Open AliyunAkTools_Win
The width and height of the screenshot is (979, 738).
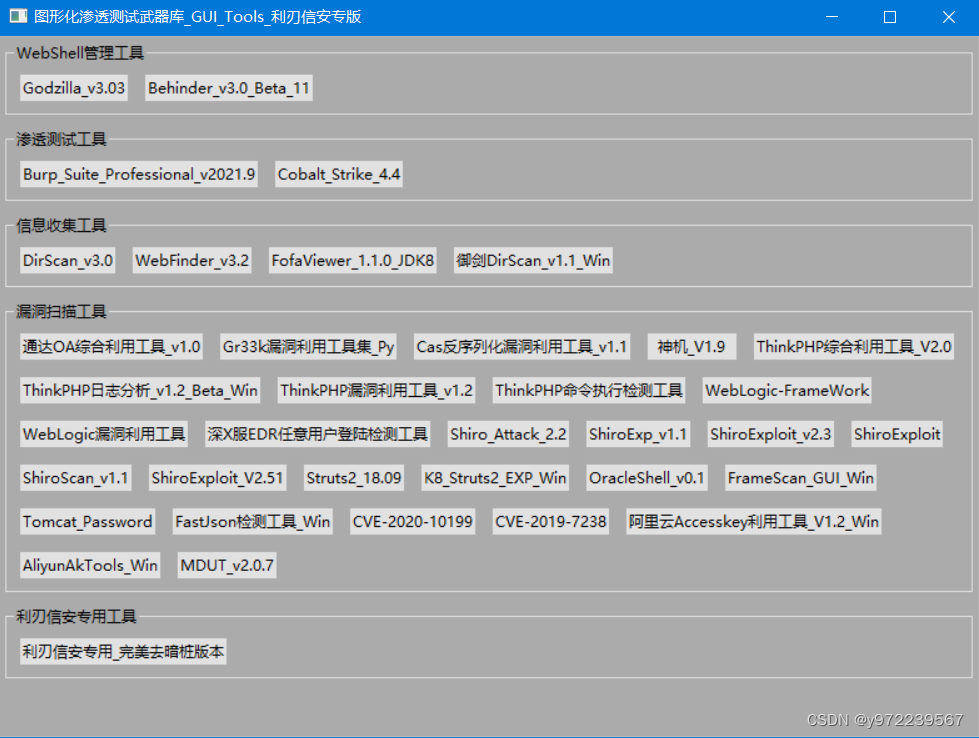90,565
